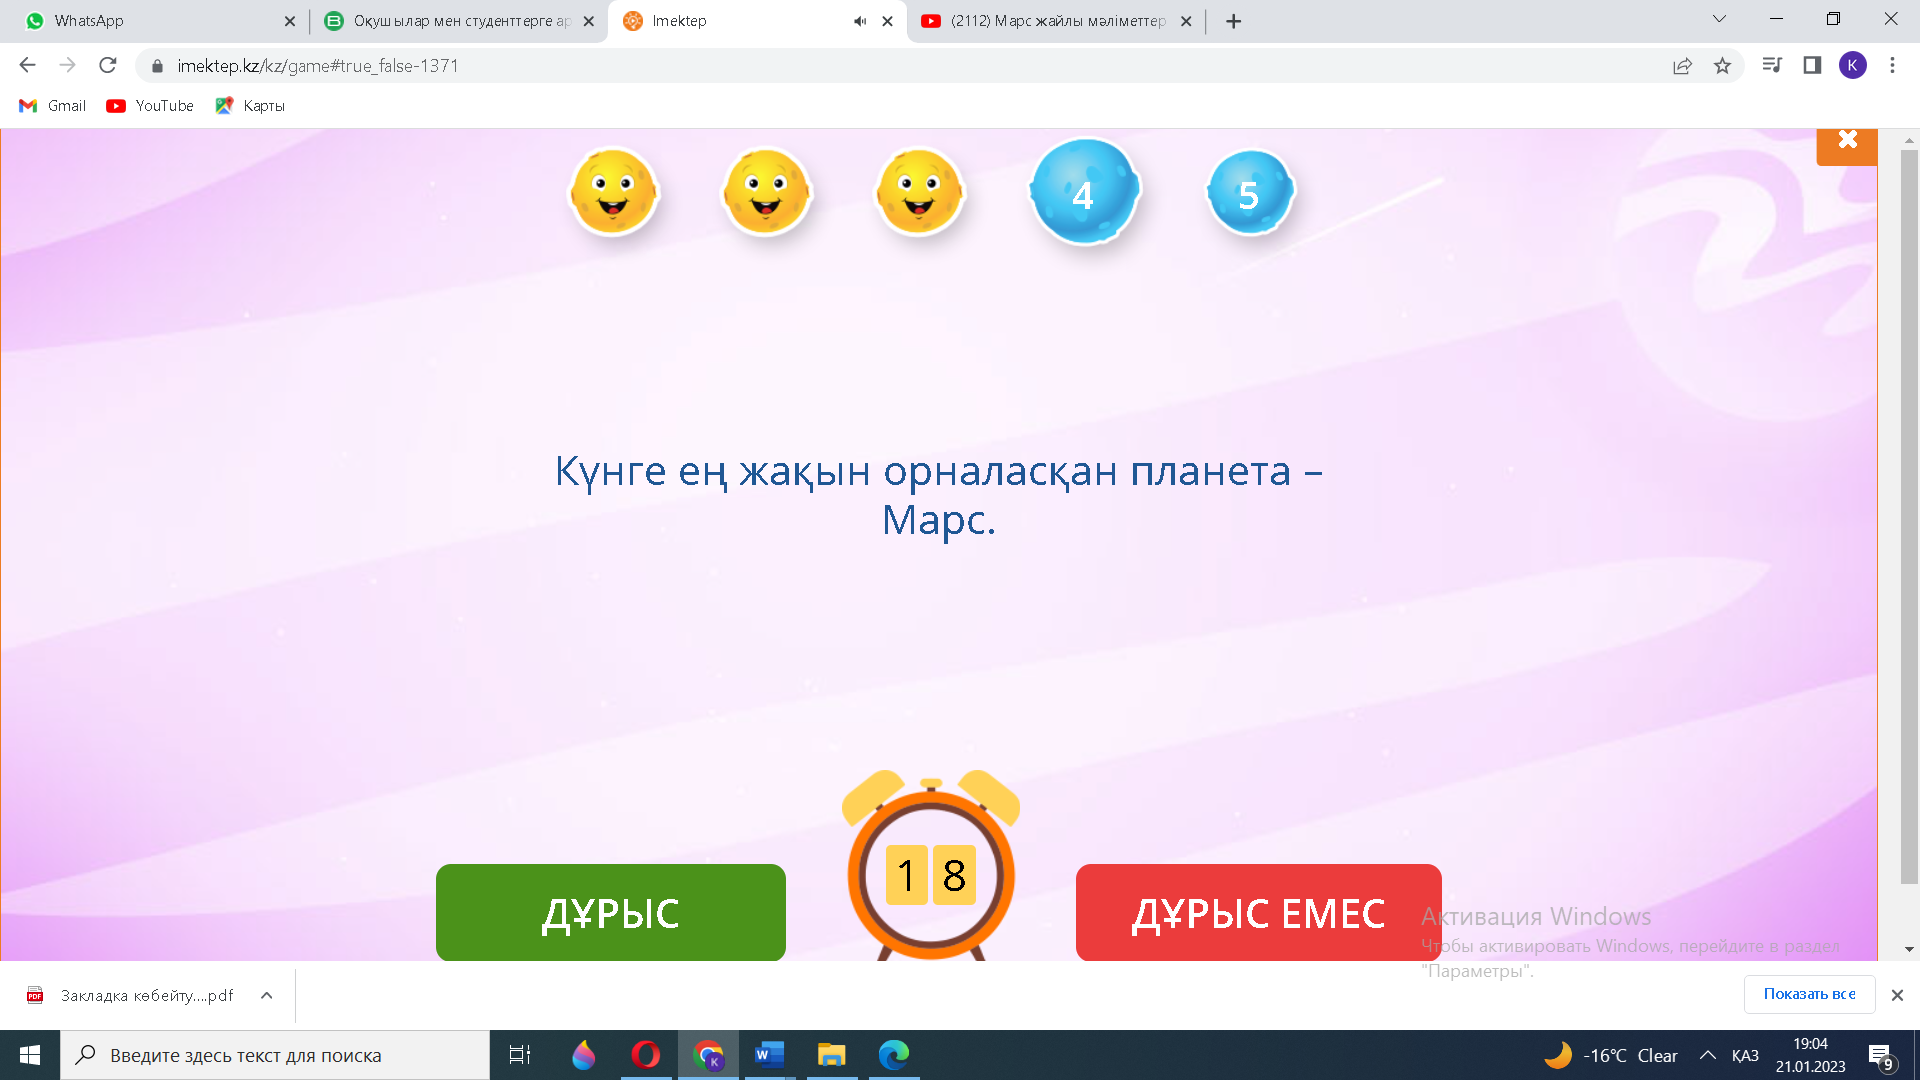
Task: Expand the downloaded PDF options chevron
Action: coord(266,995)
